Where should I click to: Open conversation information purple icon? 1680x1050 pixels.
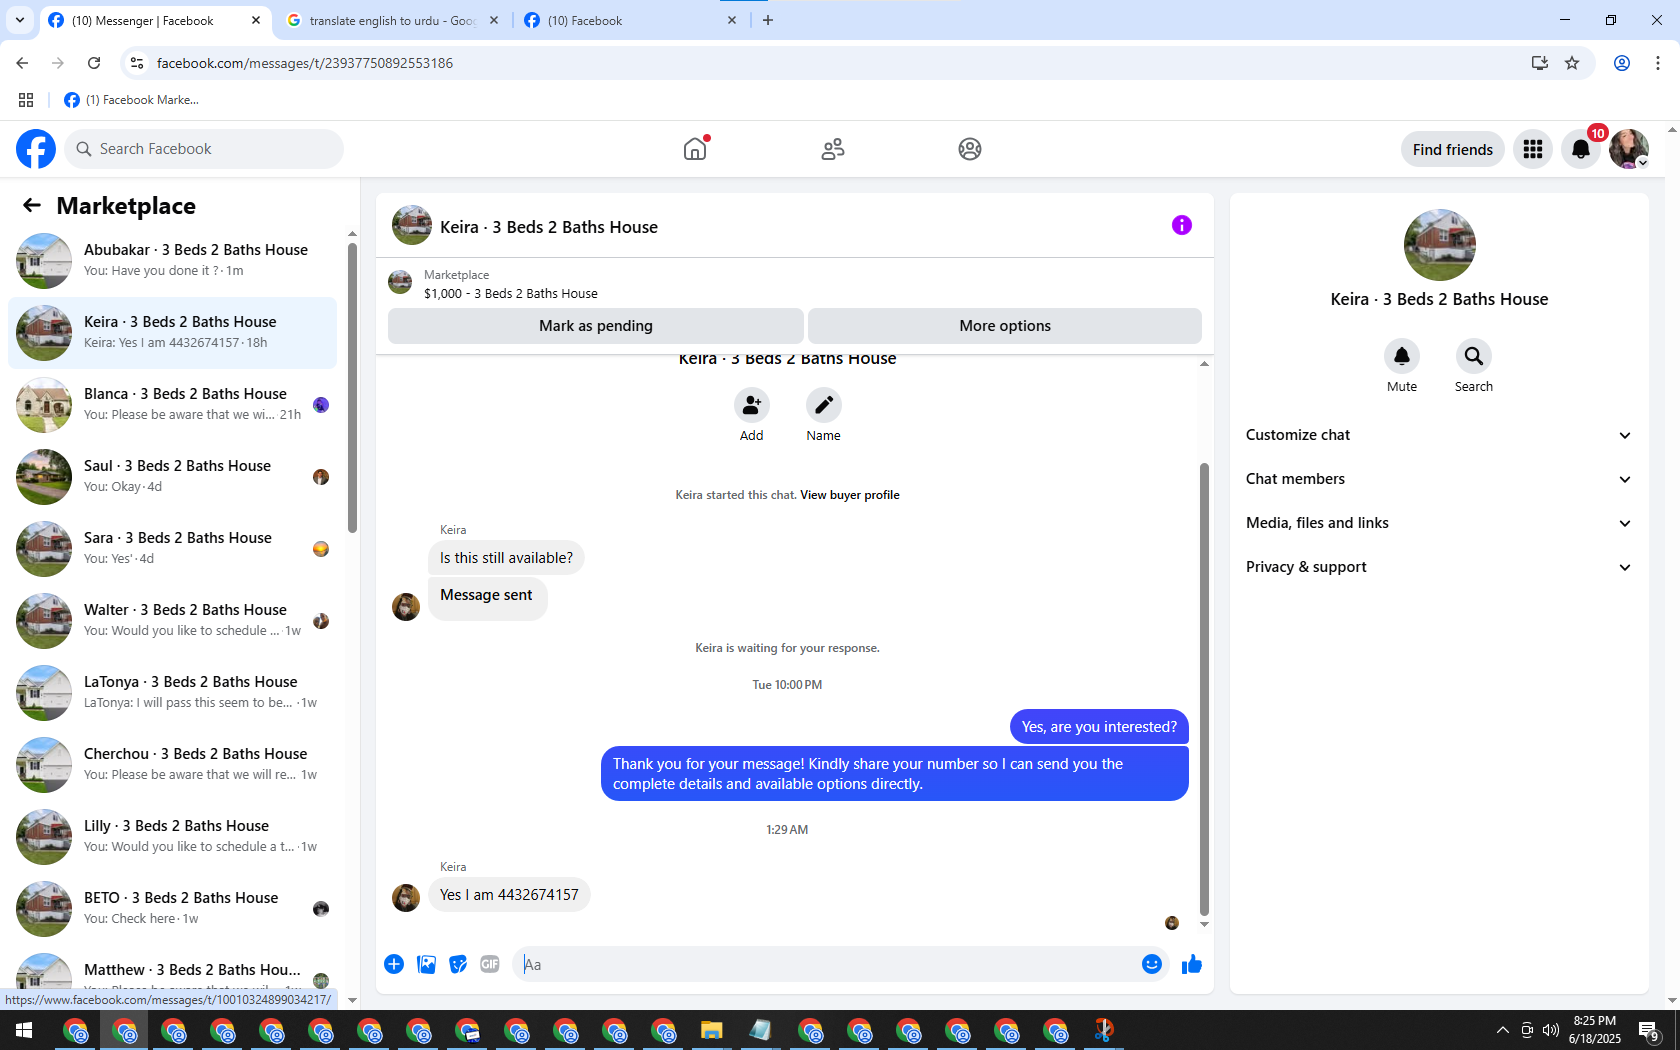pos(1182,225)
